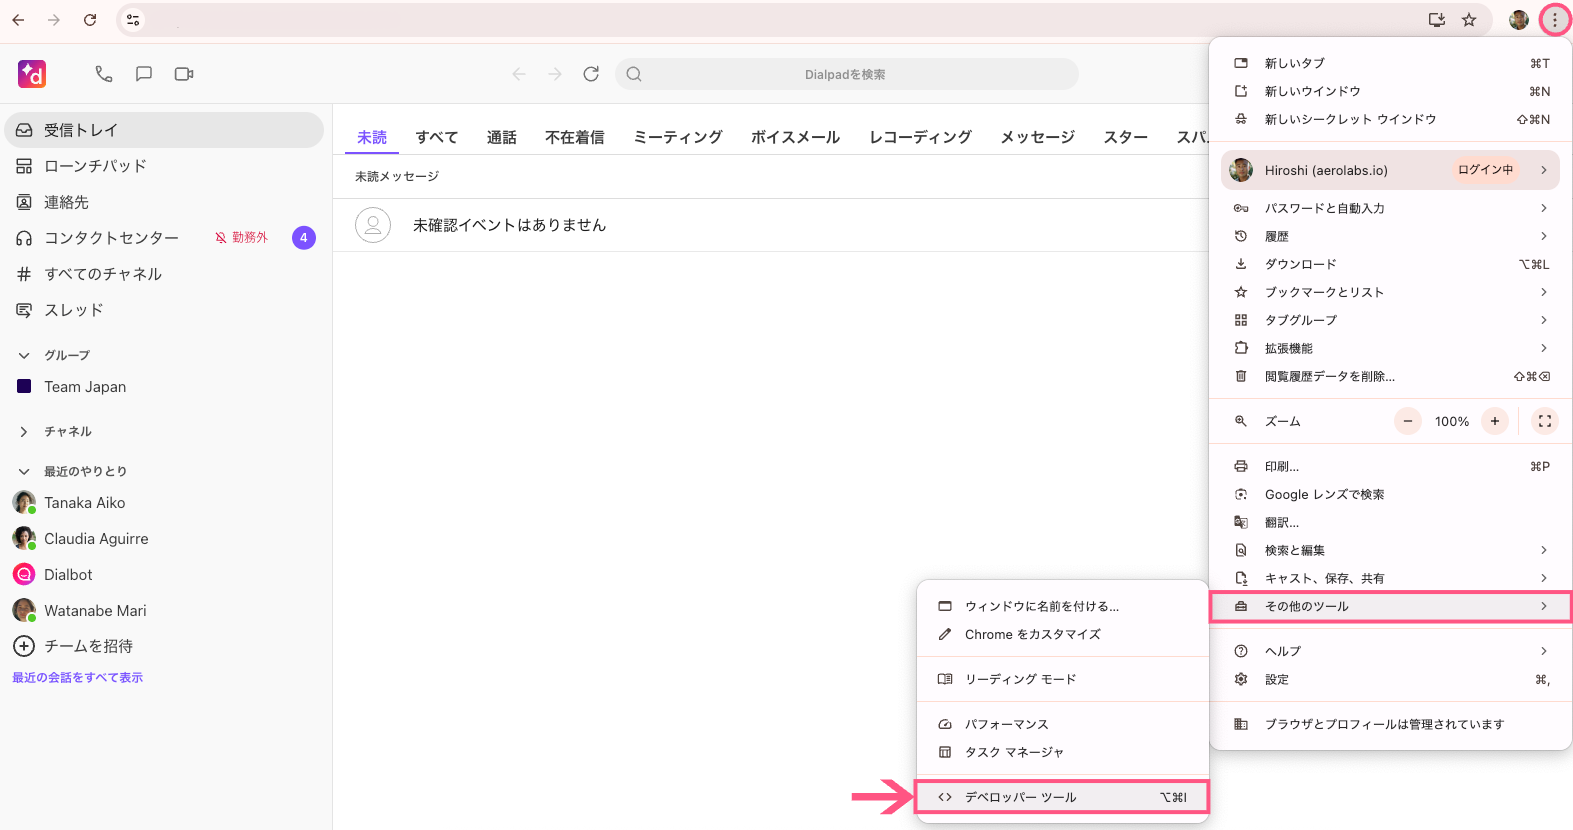Expand ブックマークとリスト submenu
The height and width of the screenshot is (830, 1573).
coord(1390,292)
